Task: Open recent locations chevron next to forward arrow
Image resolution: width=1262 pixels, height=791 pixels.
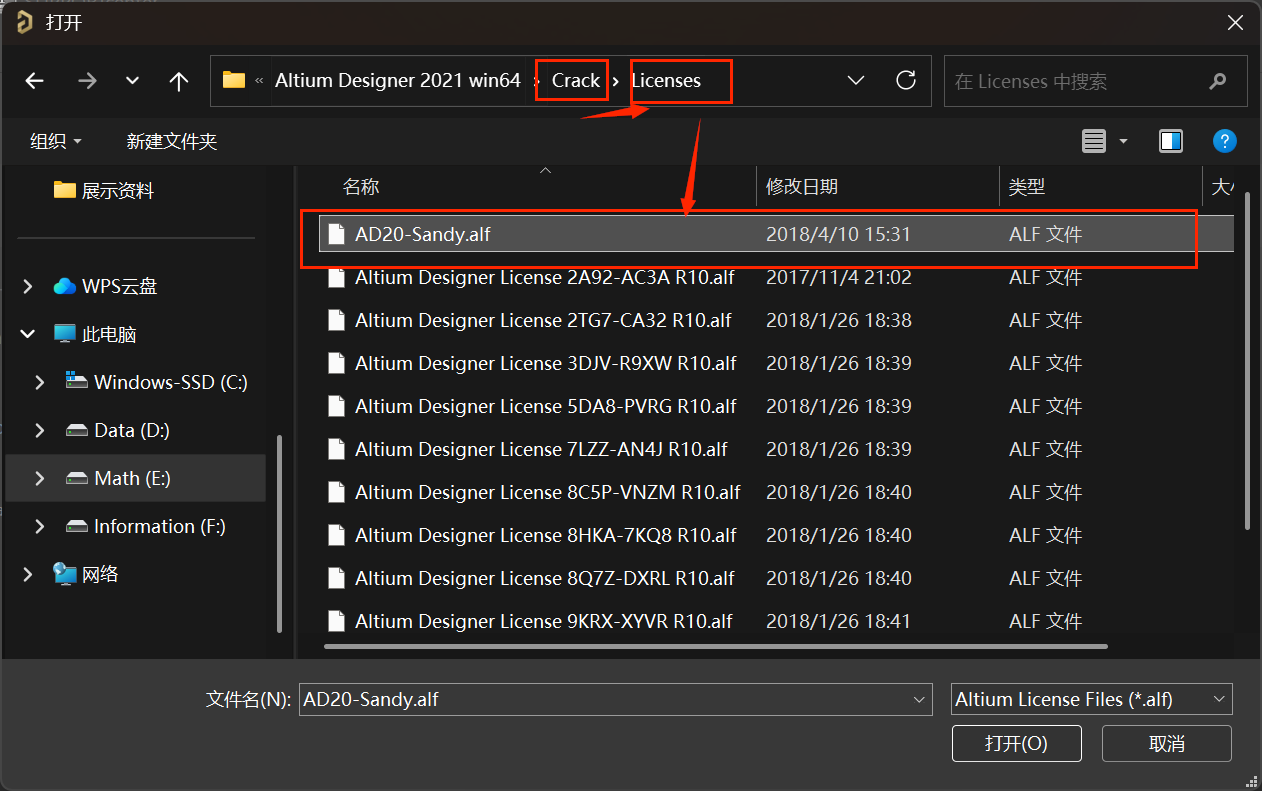Action: coord(132,81)
